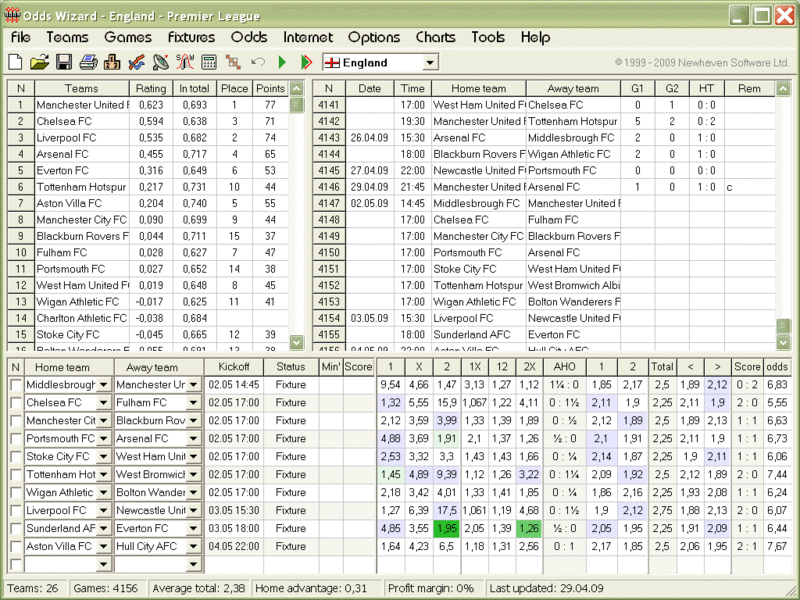Screen dimensions: 800x600
Task: Expand the Hull City AFC away team dropdown
Action: (194, 545)
